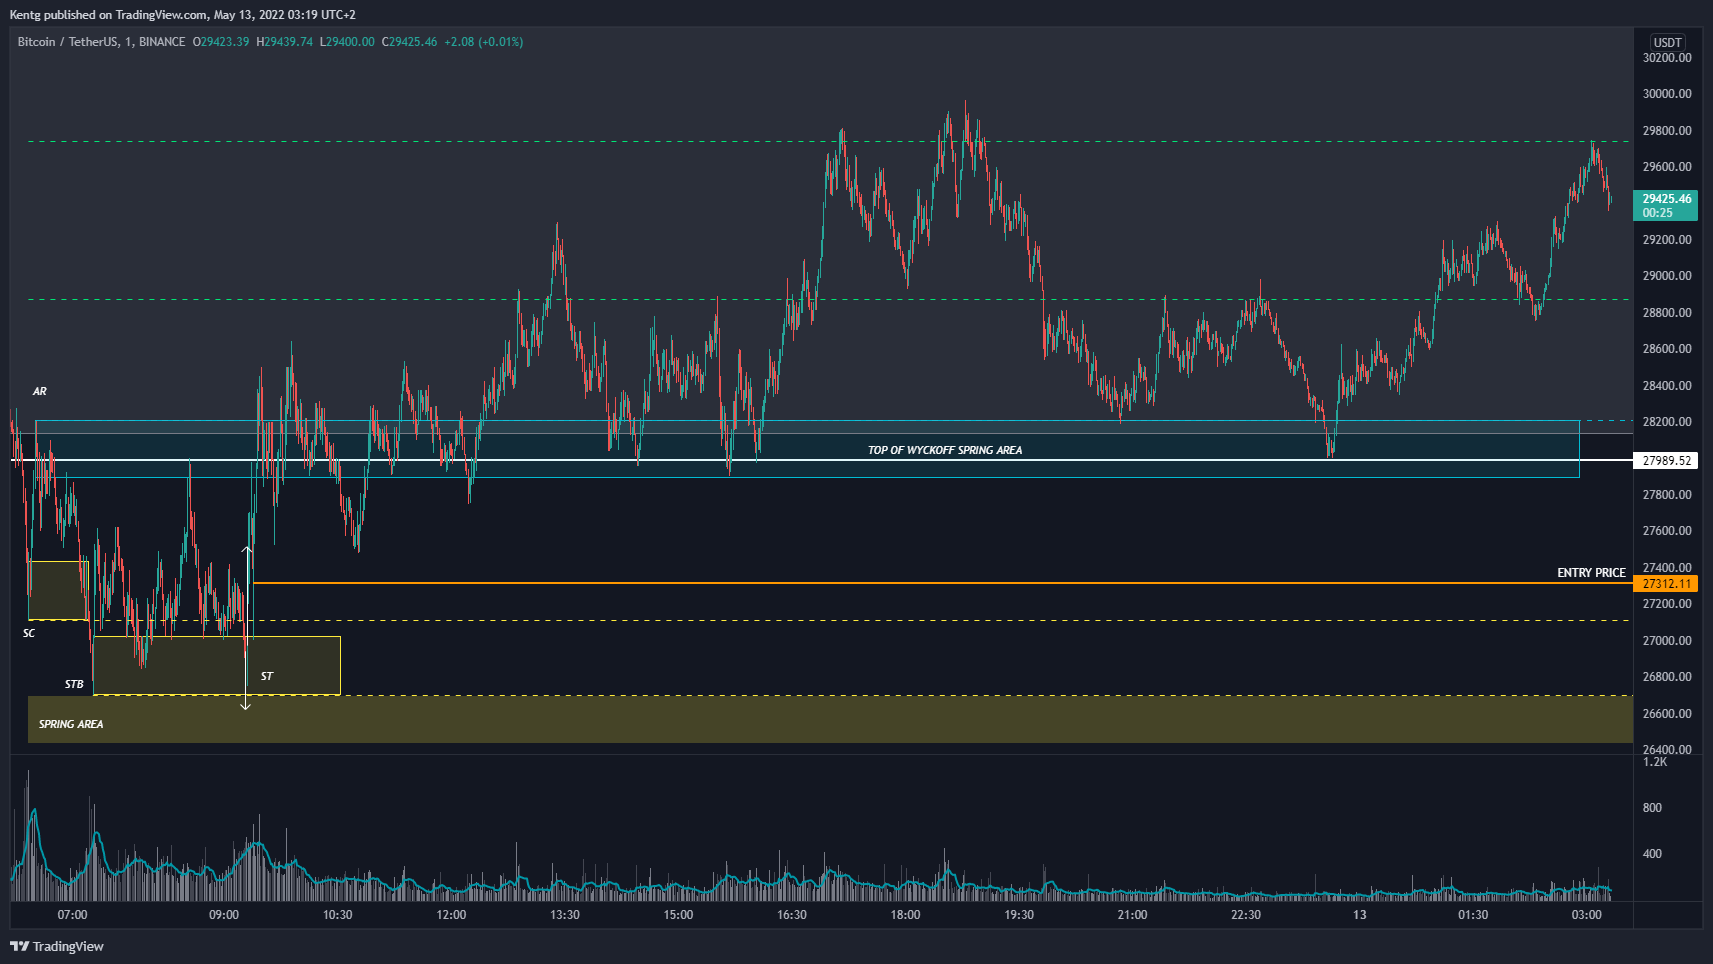Click the BINANCE exchange name
Screen dimensions: 1713x964
(162, 42)
